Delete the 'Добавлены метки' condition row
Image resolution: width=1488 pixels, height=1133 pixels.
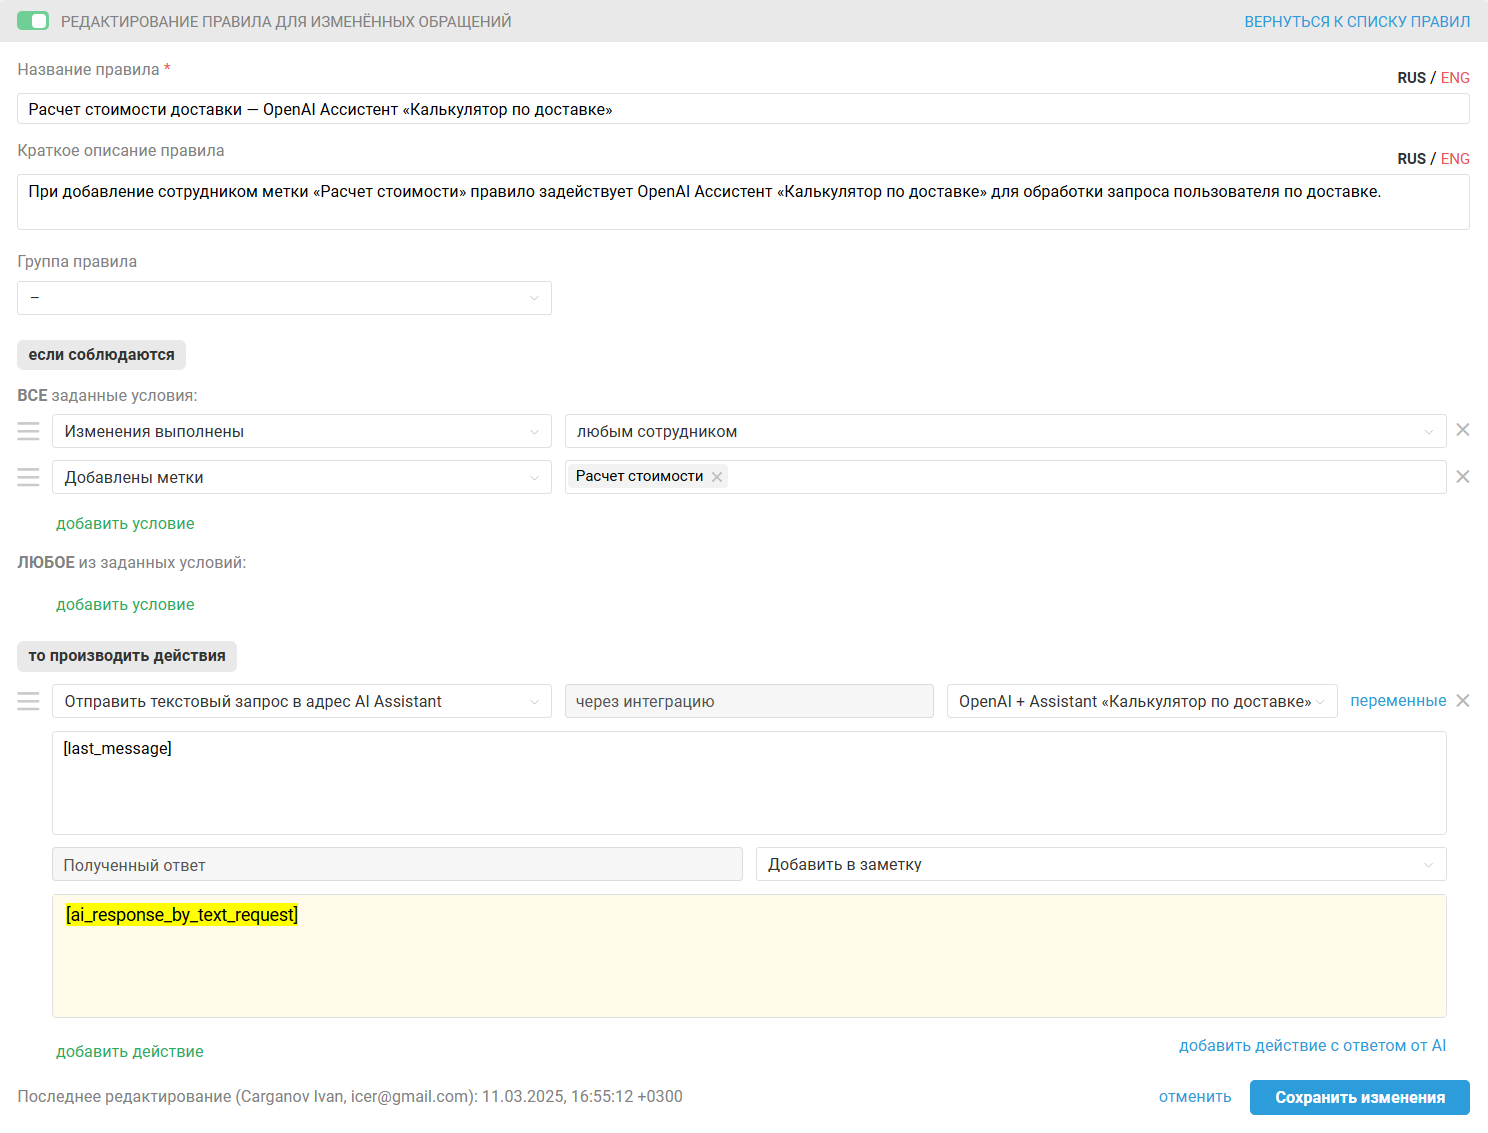(x=1463, y=477)
